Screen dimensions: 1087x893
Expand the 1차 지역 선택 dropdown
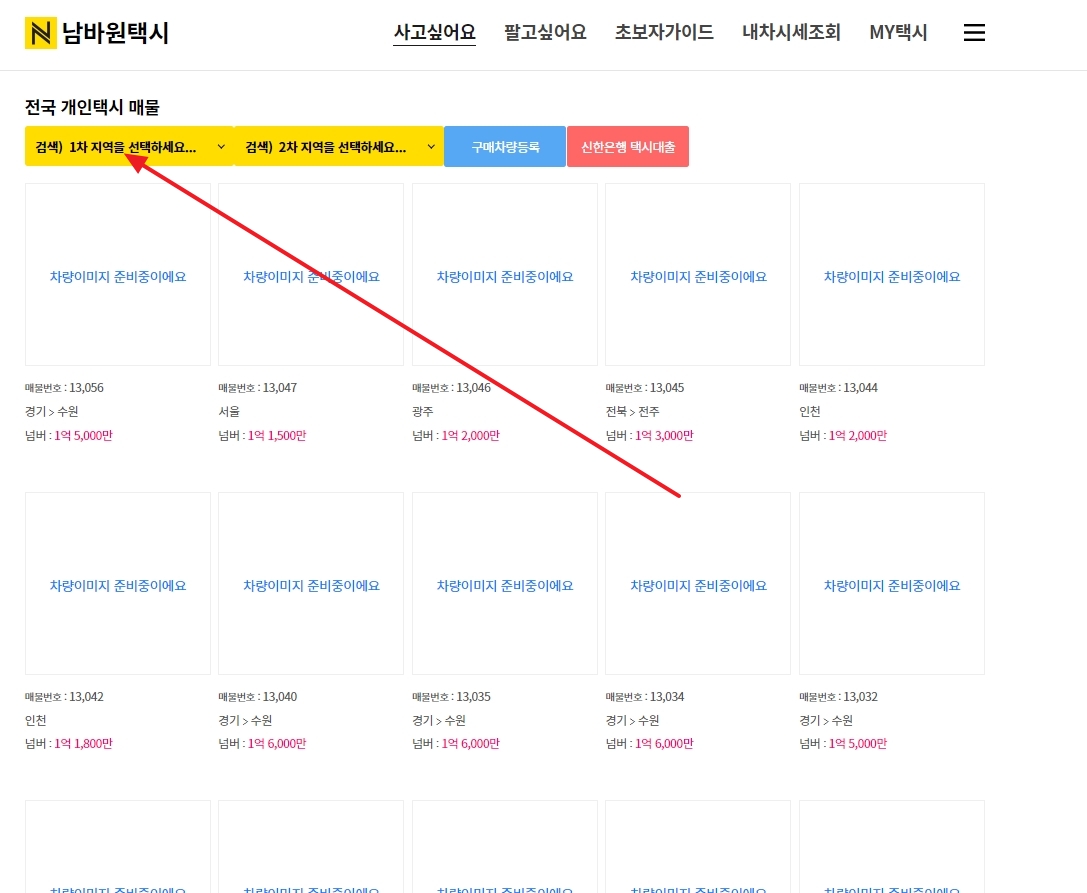129,146
